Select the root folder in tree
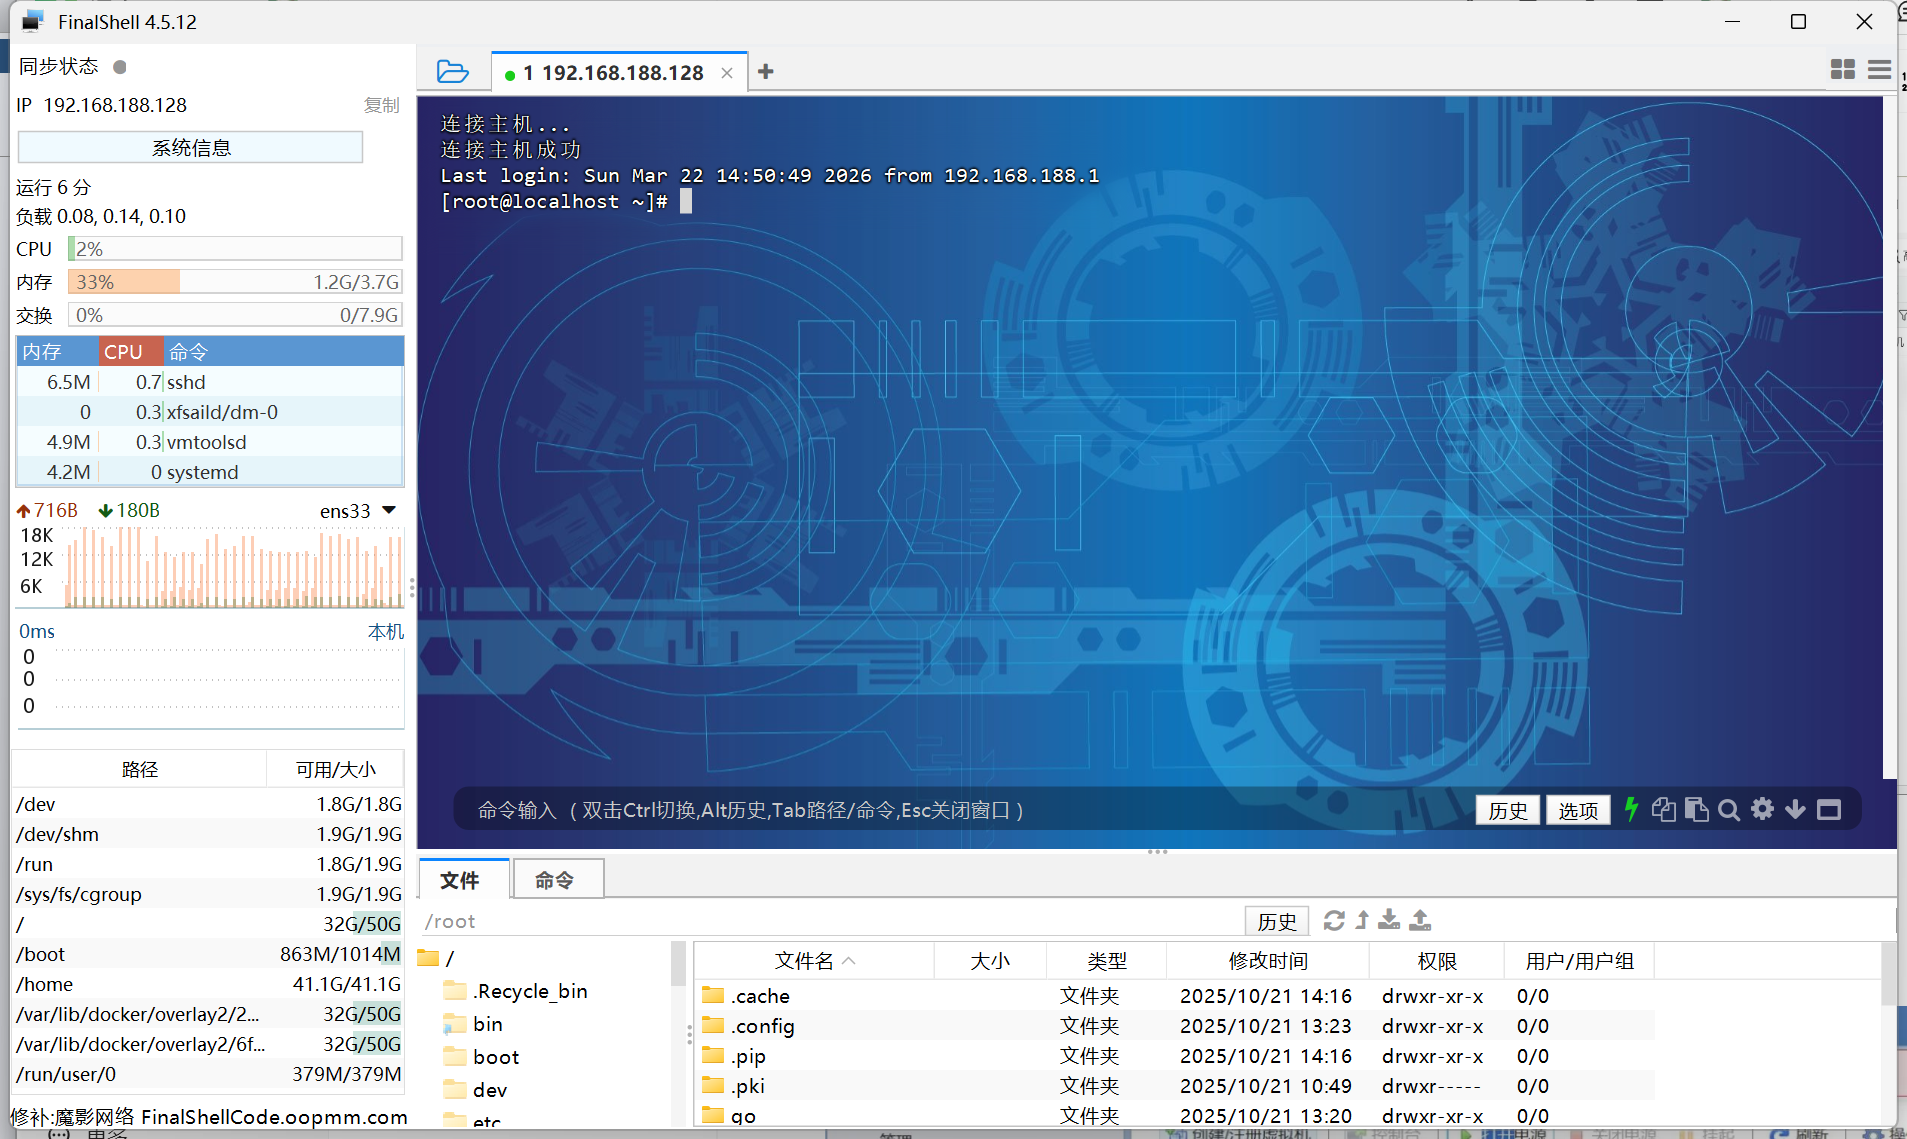 pyautogui.click(x=436, y=958)
